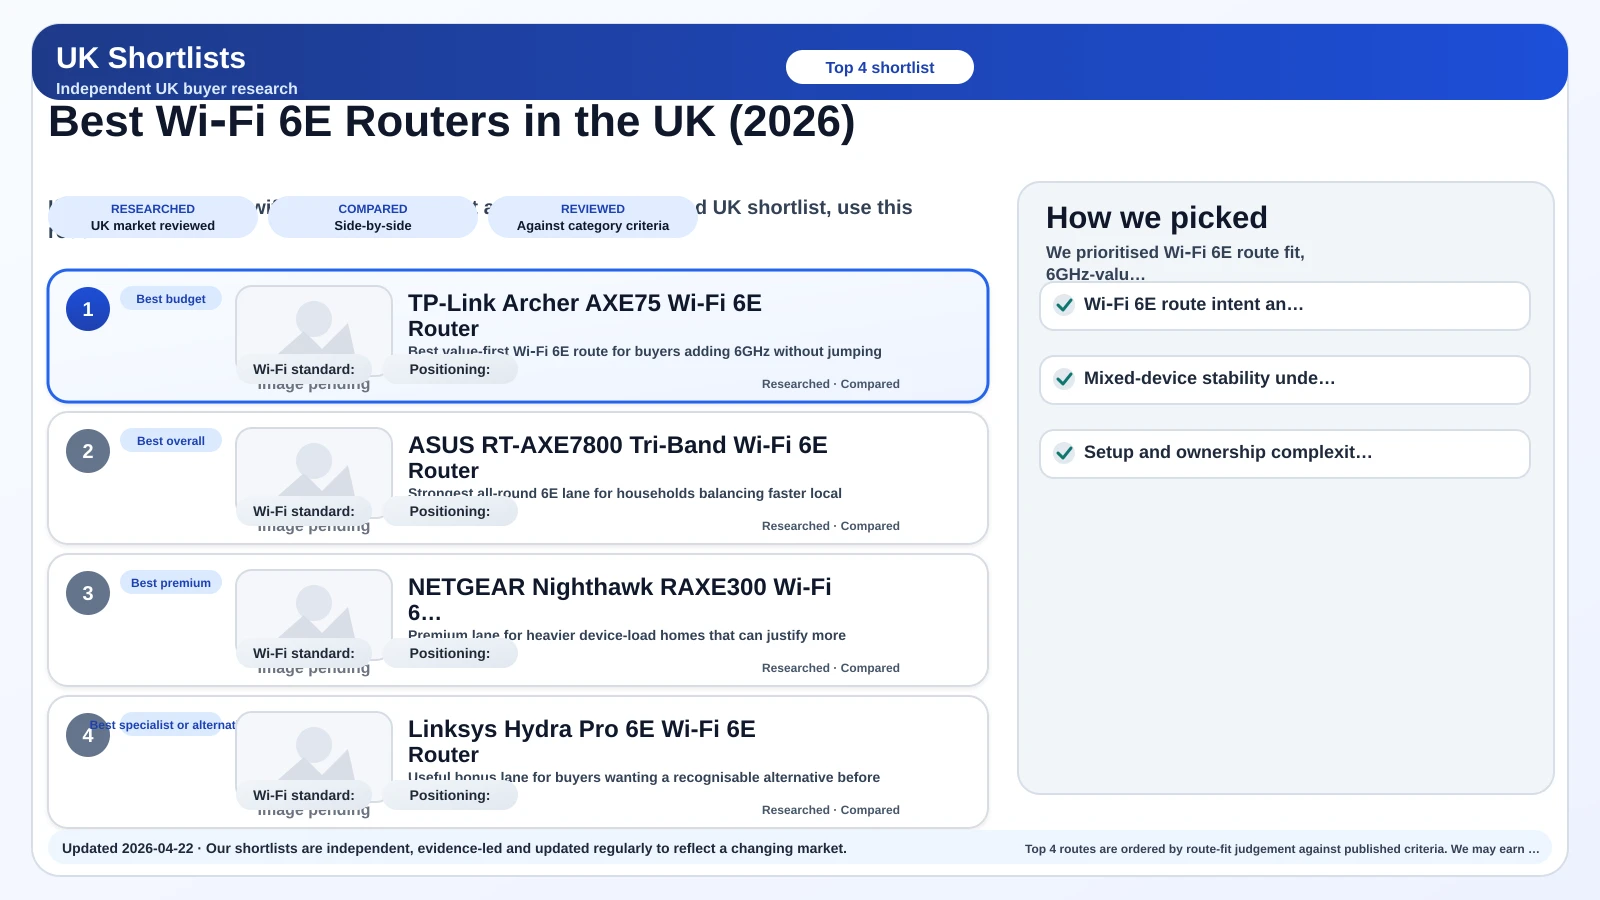Click Positioning chip on Linksys card

pyautogui.click(x=450, y=795)
